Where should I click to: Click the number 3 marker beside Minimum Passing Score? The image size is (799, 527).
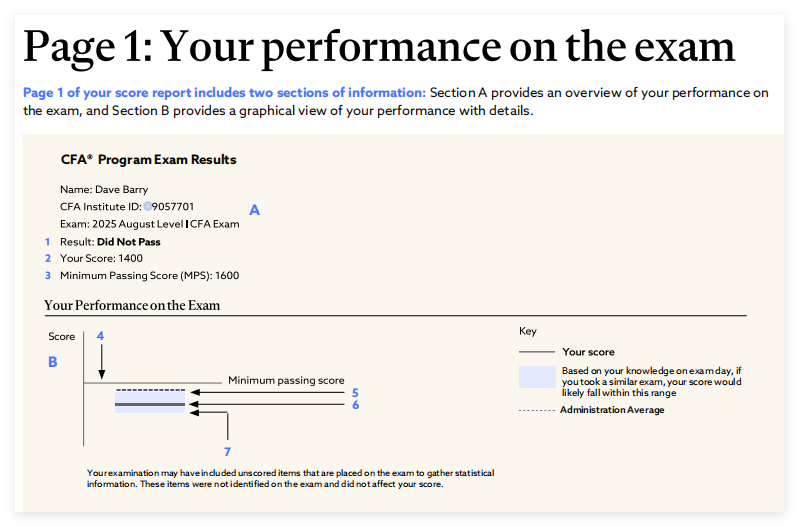pyautogui.click(x=46, y=275)
